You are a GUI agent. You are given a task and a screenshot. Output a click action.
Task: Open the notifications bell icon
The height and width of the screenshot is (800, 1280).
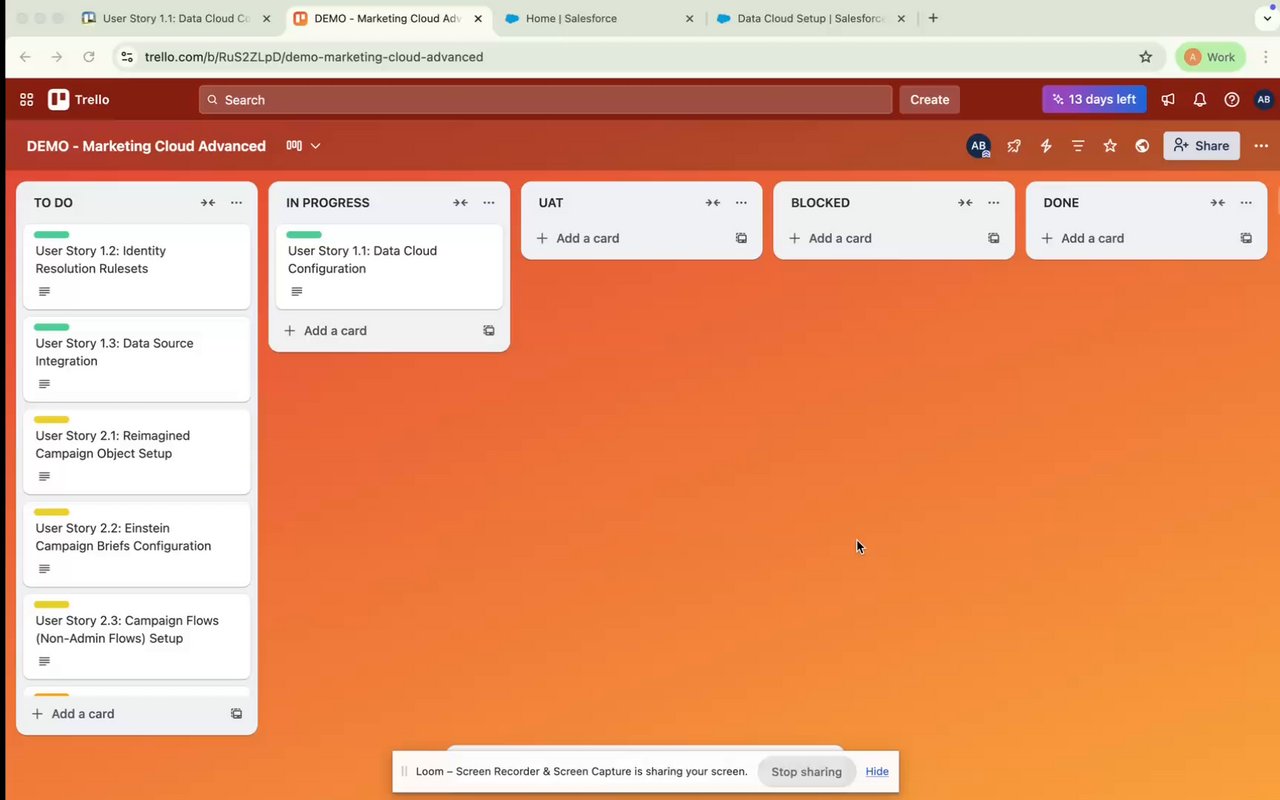pos(1200,100)
